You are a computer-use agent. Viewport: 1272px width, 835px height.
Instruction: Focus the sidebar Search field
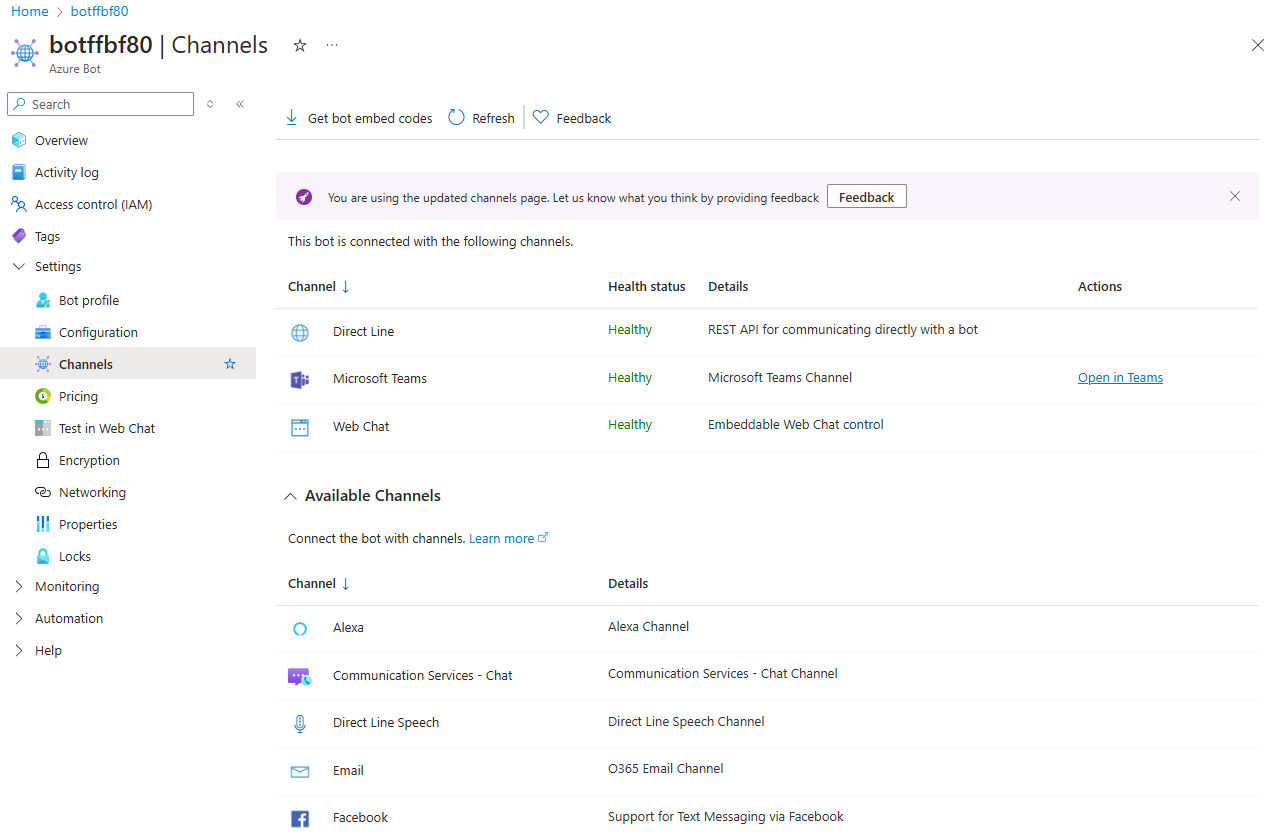[x=100, y=104]
